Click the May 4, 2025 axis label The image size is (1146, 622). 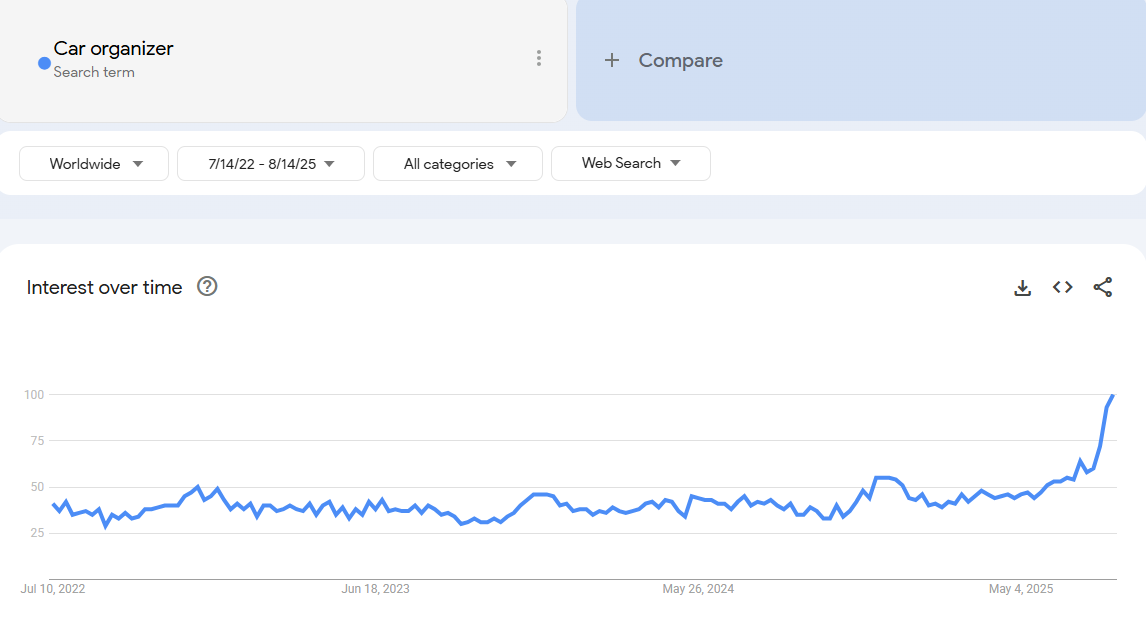coord(1021,589)
